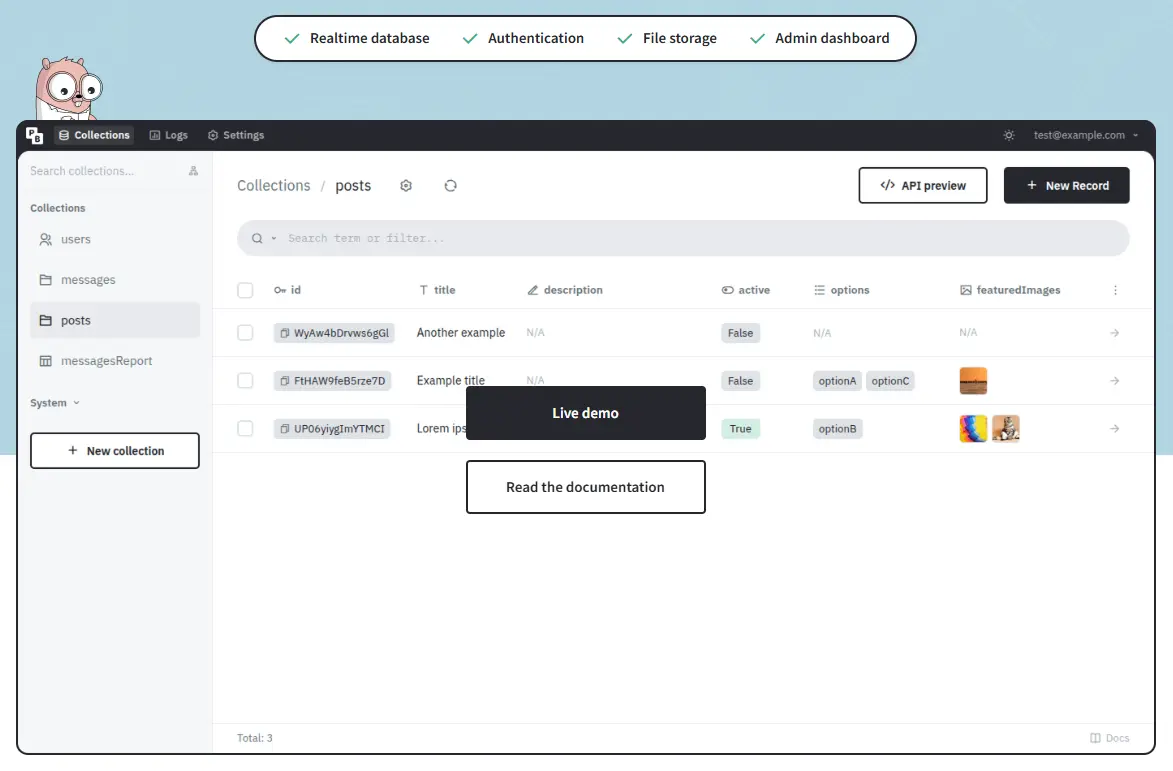This screenshot has width=1173, height=771.
Task: Sort by the title column header
Action: (x=437, y=290)
